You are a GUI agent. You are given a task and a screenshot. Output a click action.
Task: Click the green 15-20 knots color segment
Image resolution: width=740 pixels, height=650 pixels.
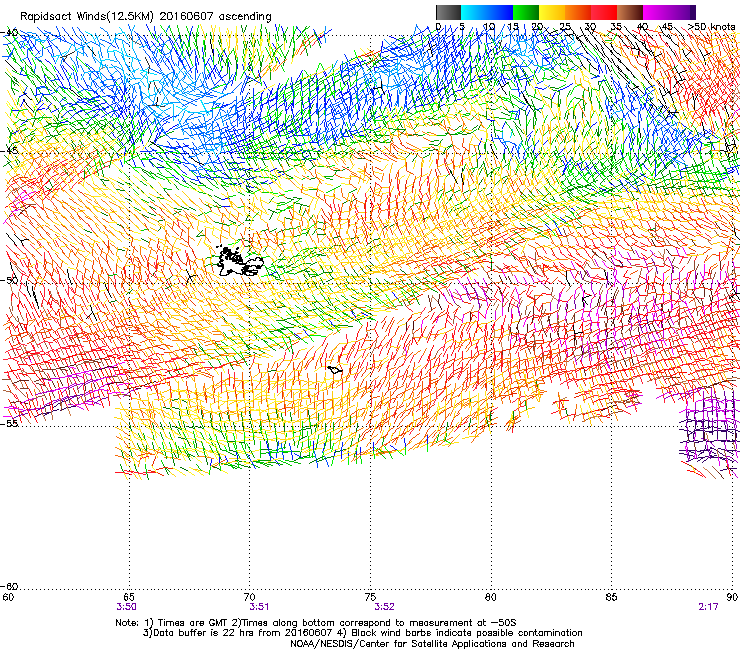[526, 12]
